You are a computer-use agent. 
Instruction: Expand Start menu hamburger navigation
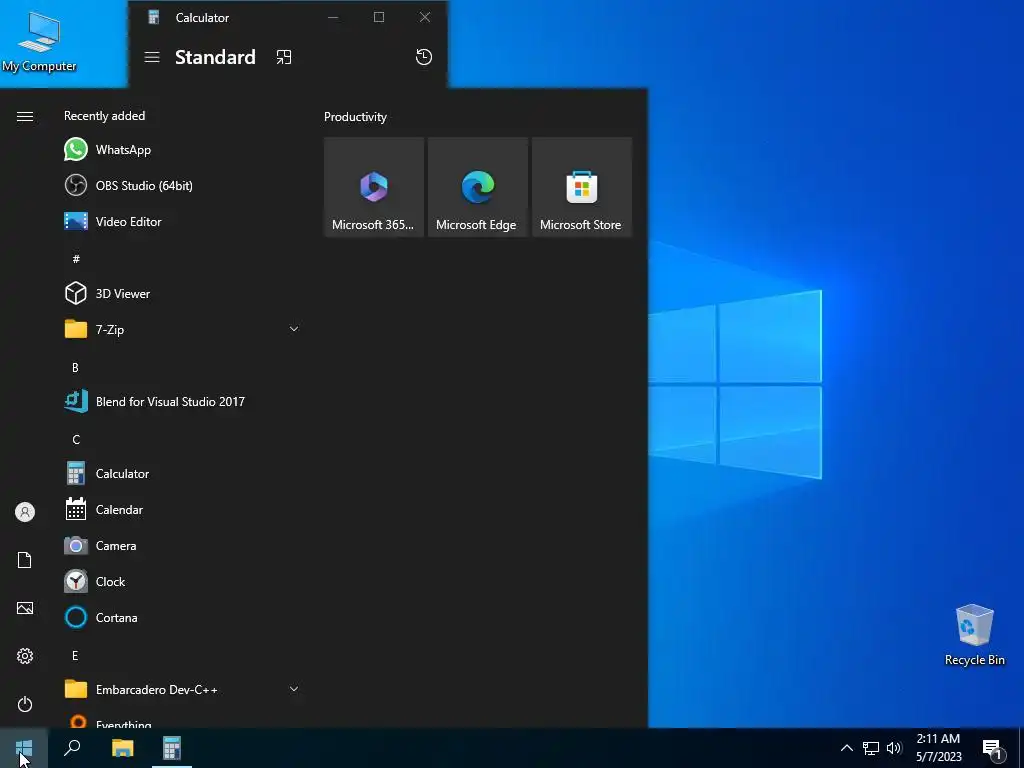[x=25, y=116]
